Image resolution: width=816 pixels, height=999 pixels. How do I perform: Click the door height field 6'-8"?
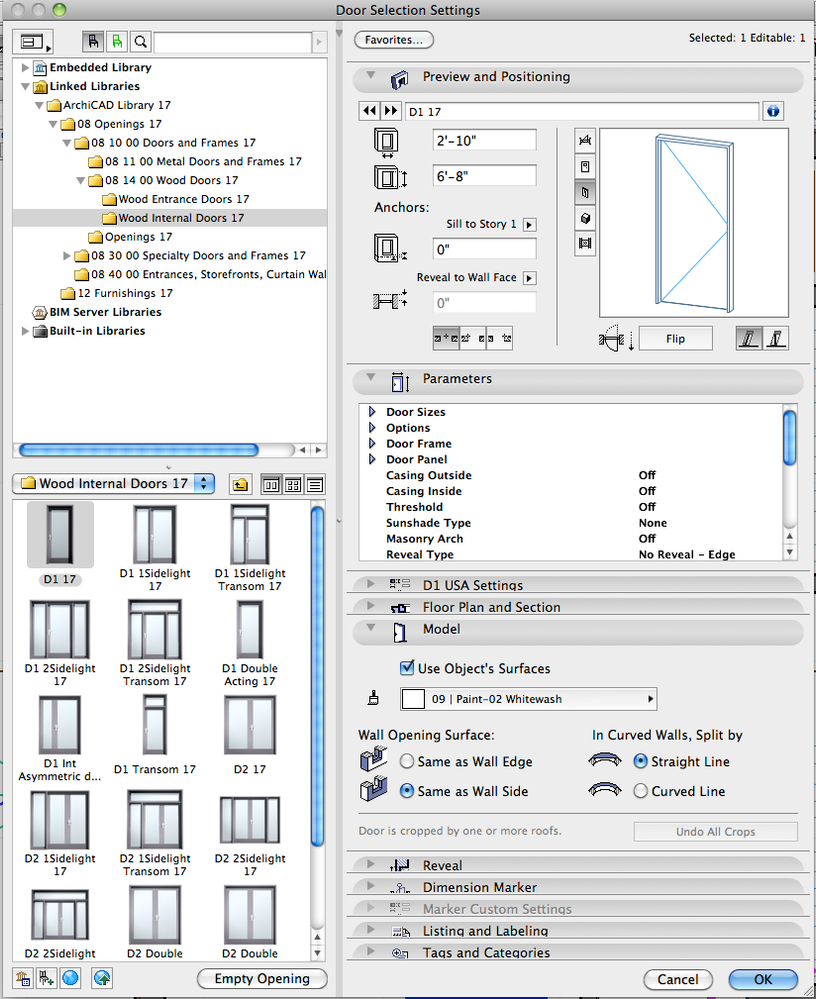(484, 176)
